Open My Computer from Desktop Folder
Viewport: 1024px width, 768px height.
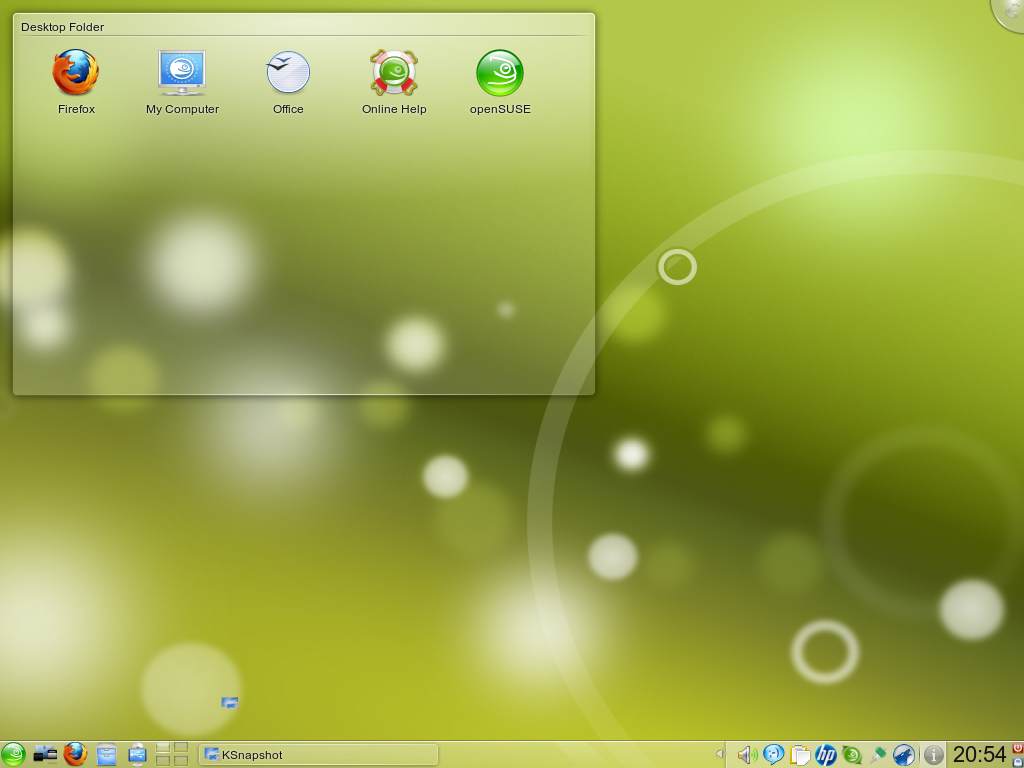pyautogui.click(x=181, y=74)
